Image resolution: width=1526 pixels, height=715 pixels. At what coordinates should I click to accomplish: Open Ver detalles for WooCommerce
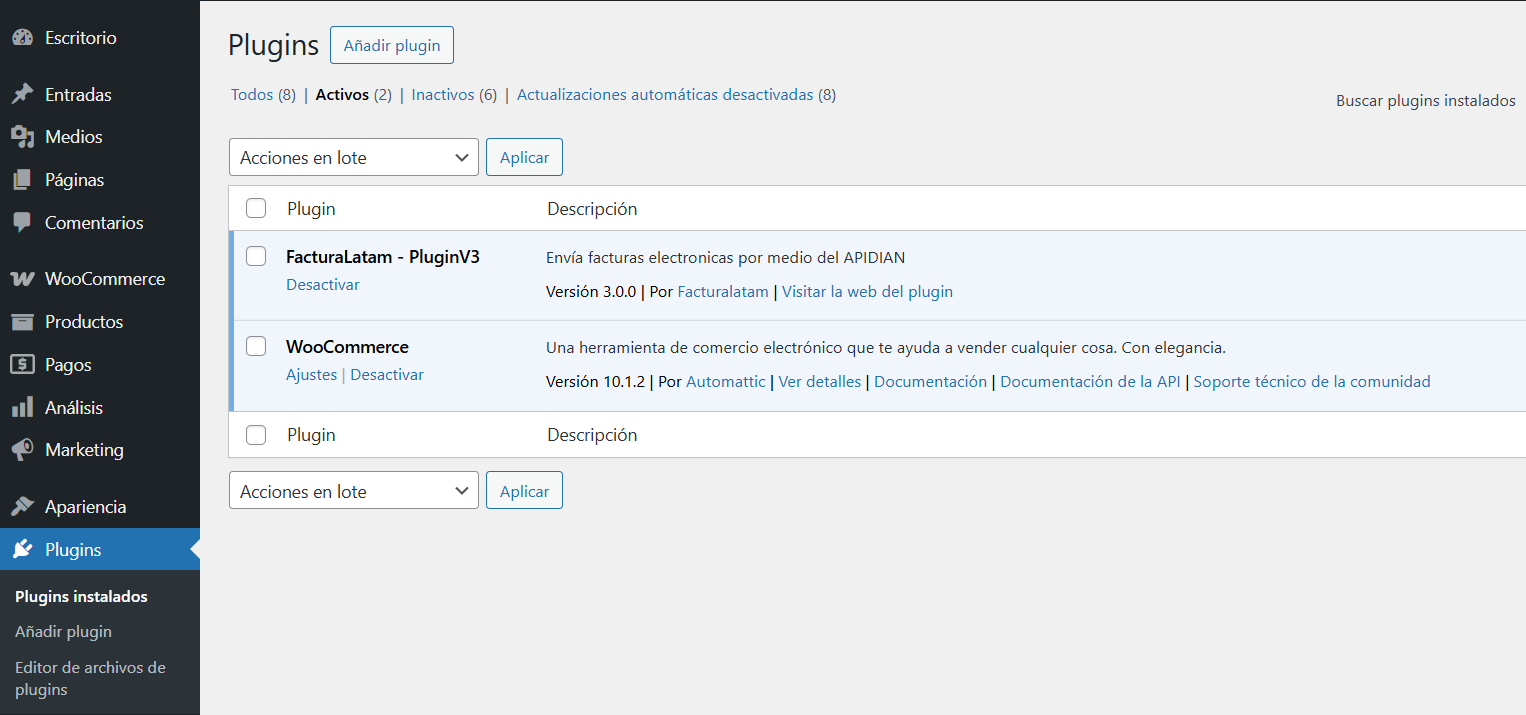820,382
